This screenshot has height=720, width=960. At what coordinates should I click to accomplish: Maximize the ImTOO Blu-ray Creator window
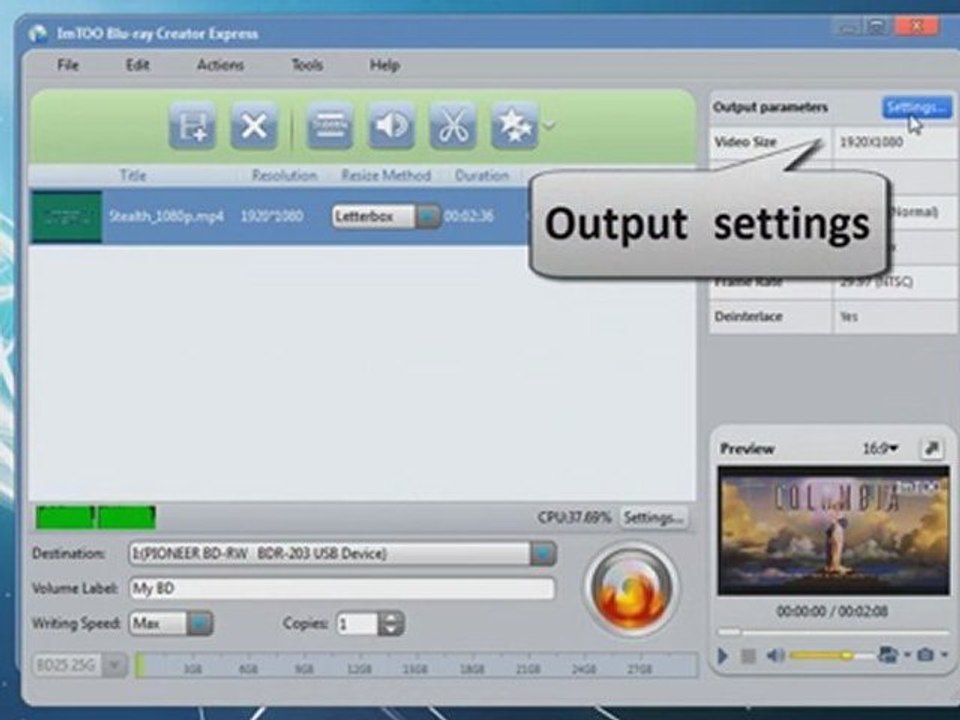(x=877, y=26)
